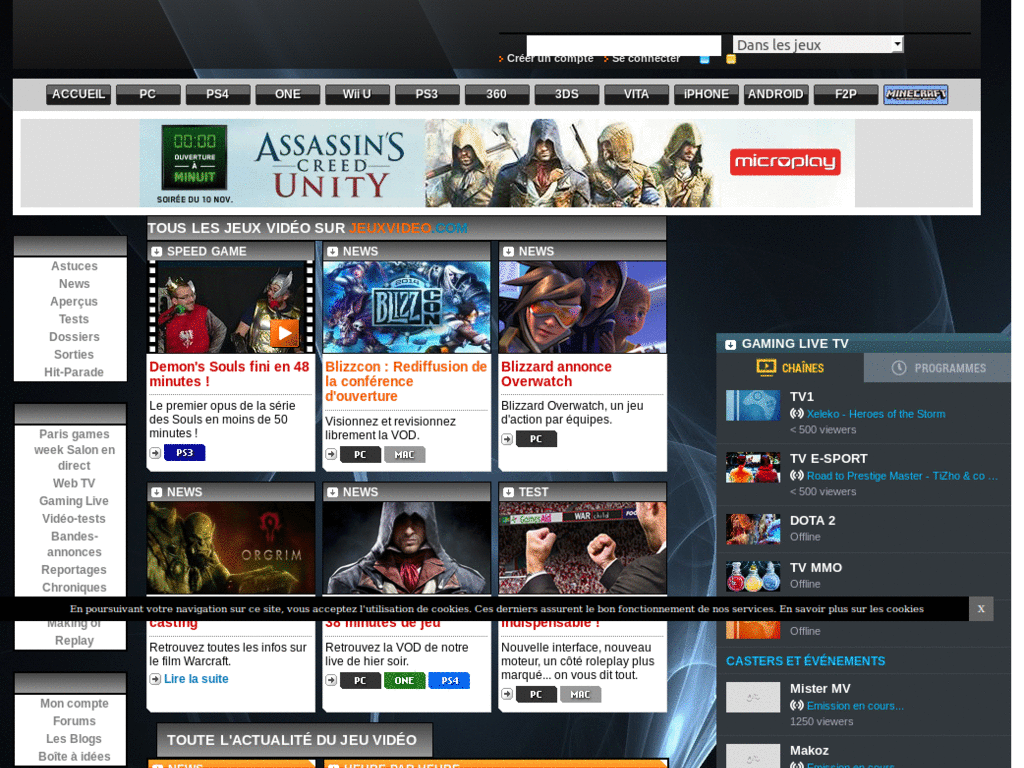This screenshot has height=768, width=1024.
Task: Open the Assassin's Creed Unity banner ad
Action: 497,163
